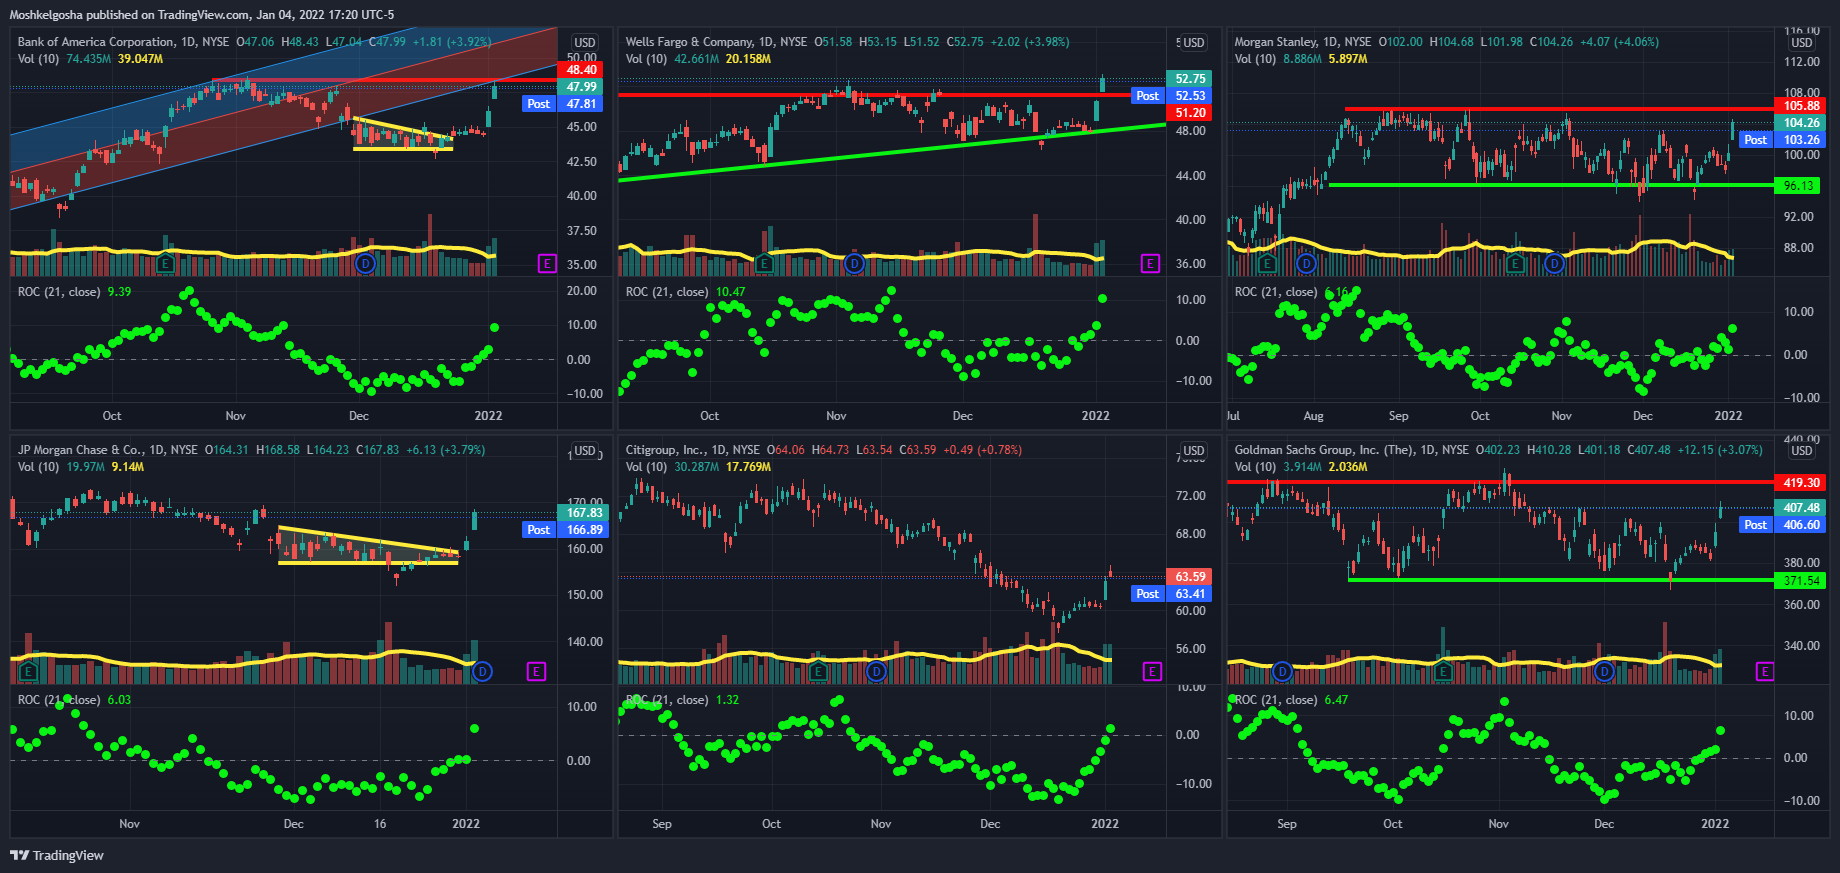The width and height of the screenshot is (1840, 873).
Task: Open October earnings E marker on Goldman Sachs chart
Action: [1443, 672]
